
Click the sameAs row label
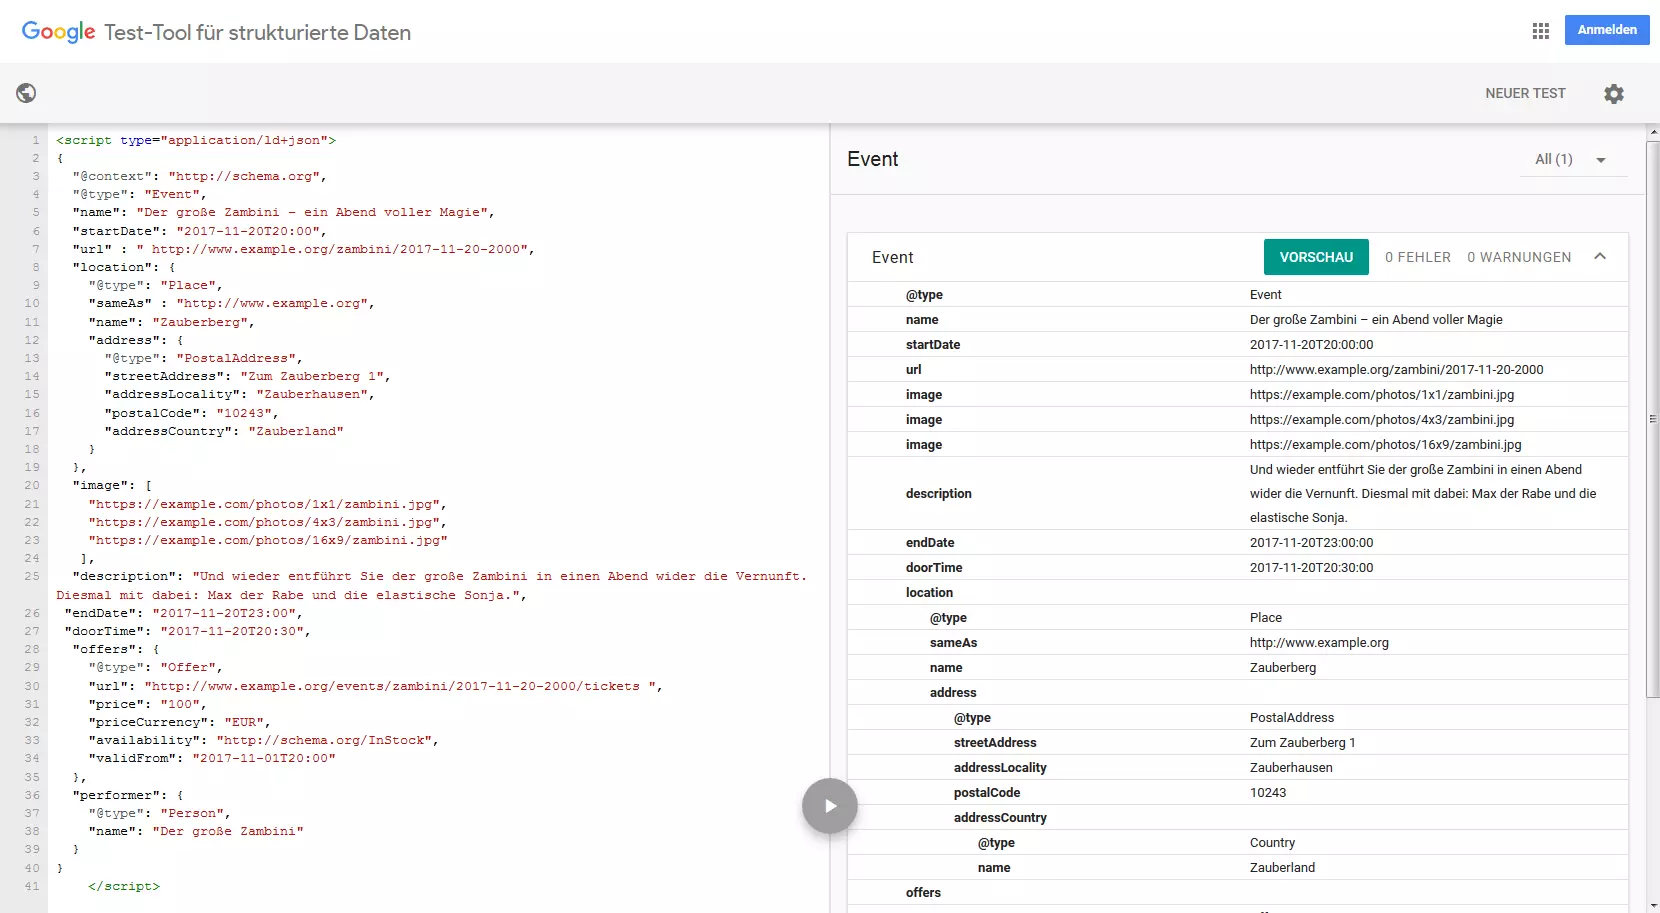pyautogui.click(x=953, y=642)
